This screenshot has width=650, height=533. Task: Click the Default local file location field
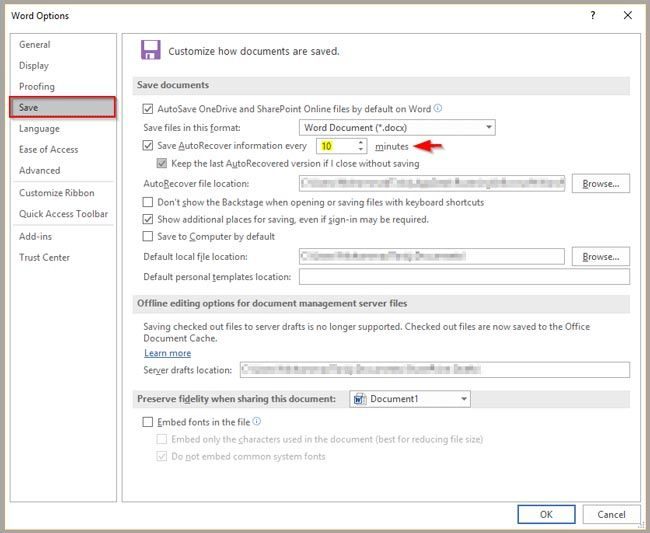(432, 257)
